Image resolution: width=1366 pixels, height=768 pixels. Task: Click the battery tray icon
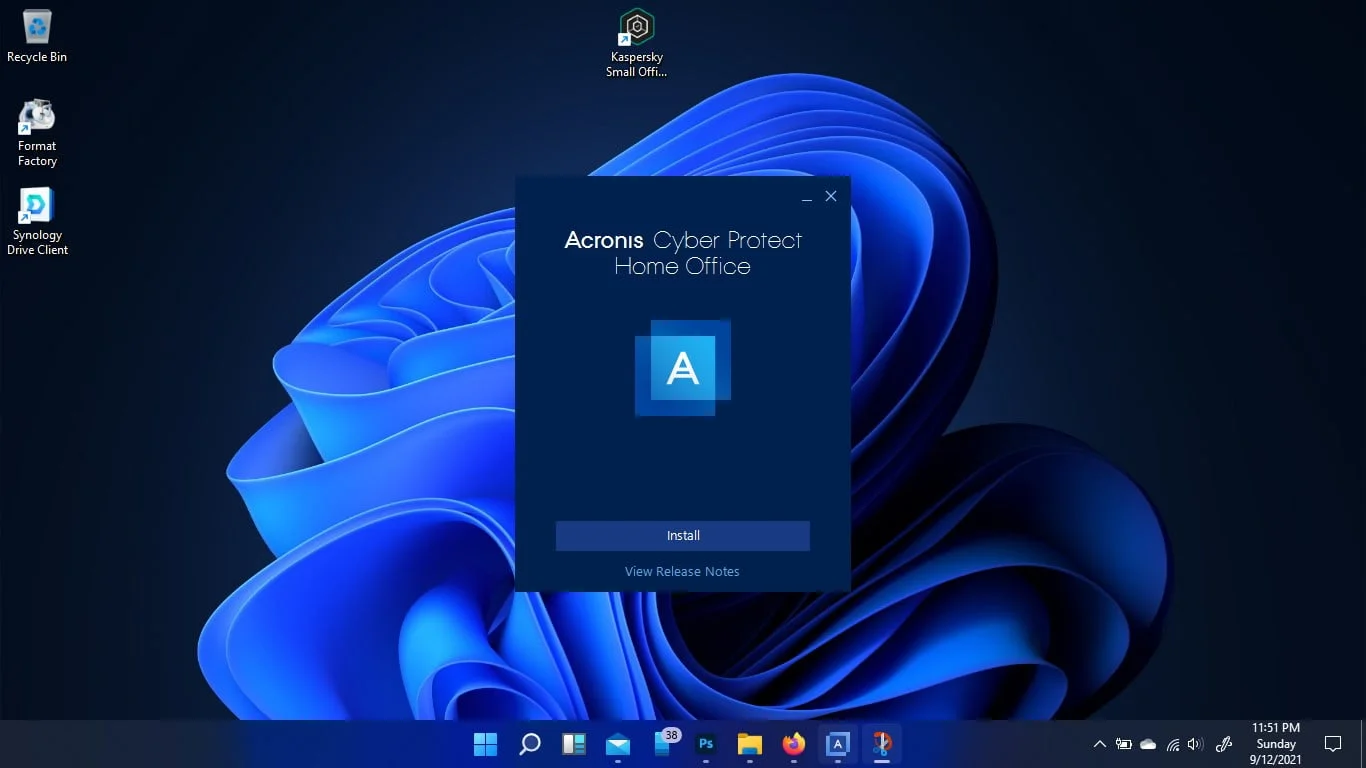point(1124,744)
